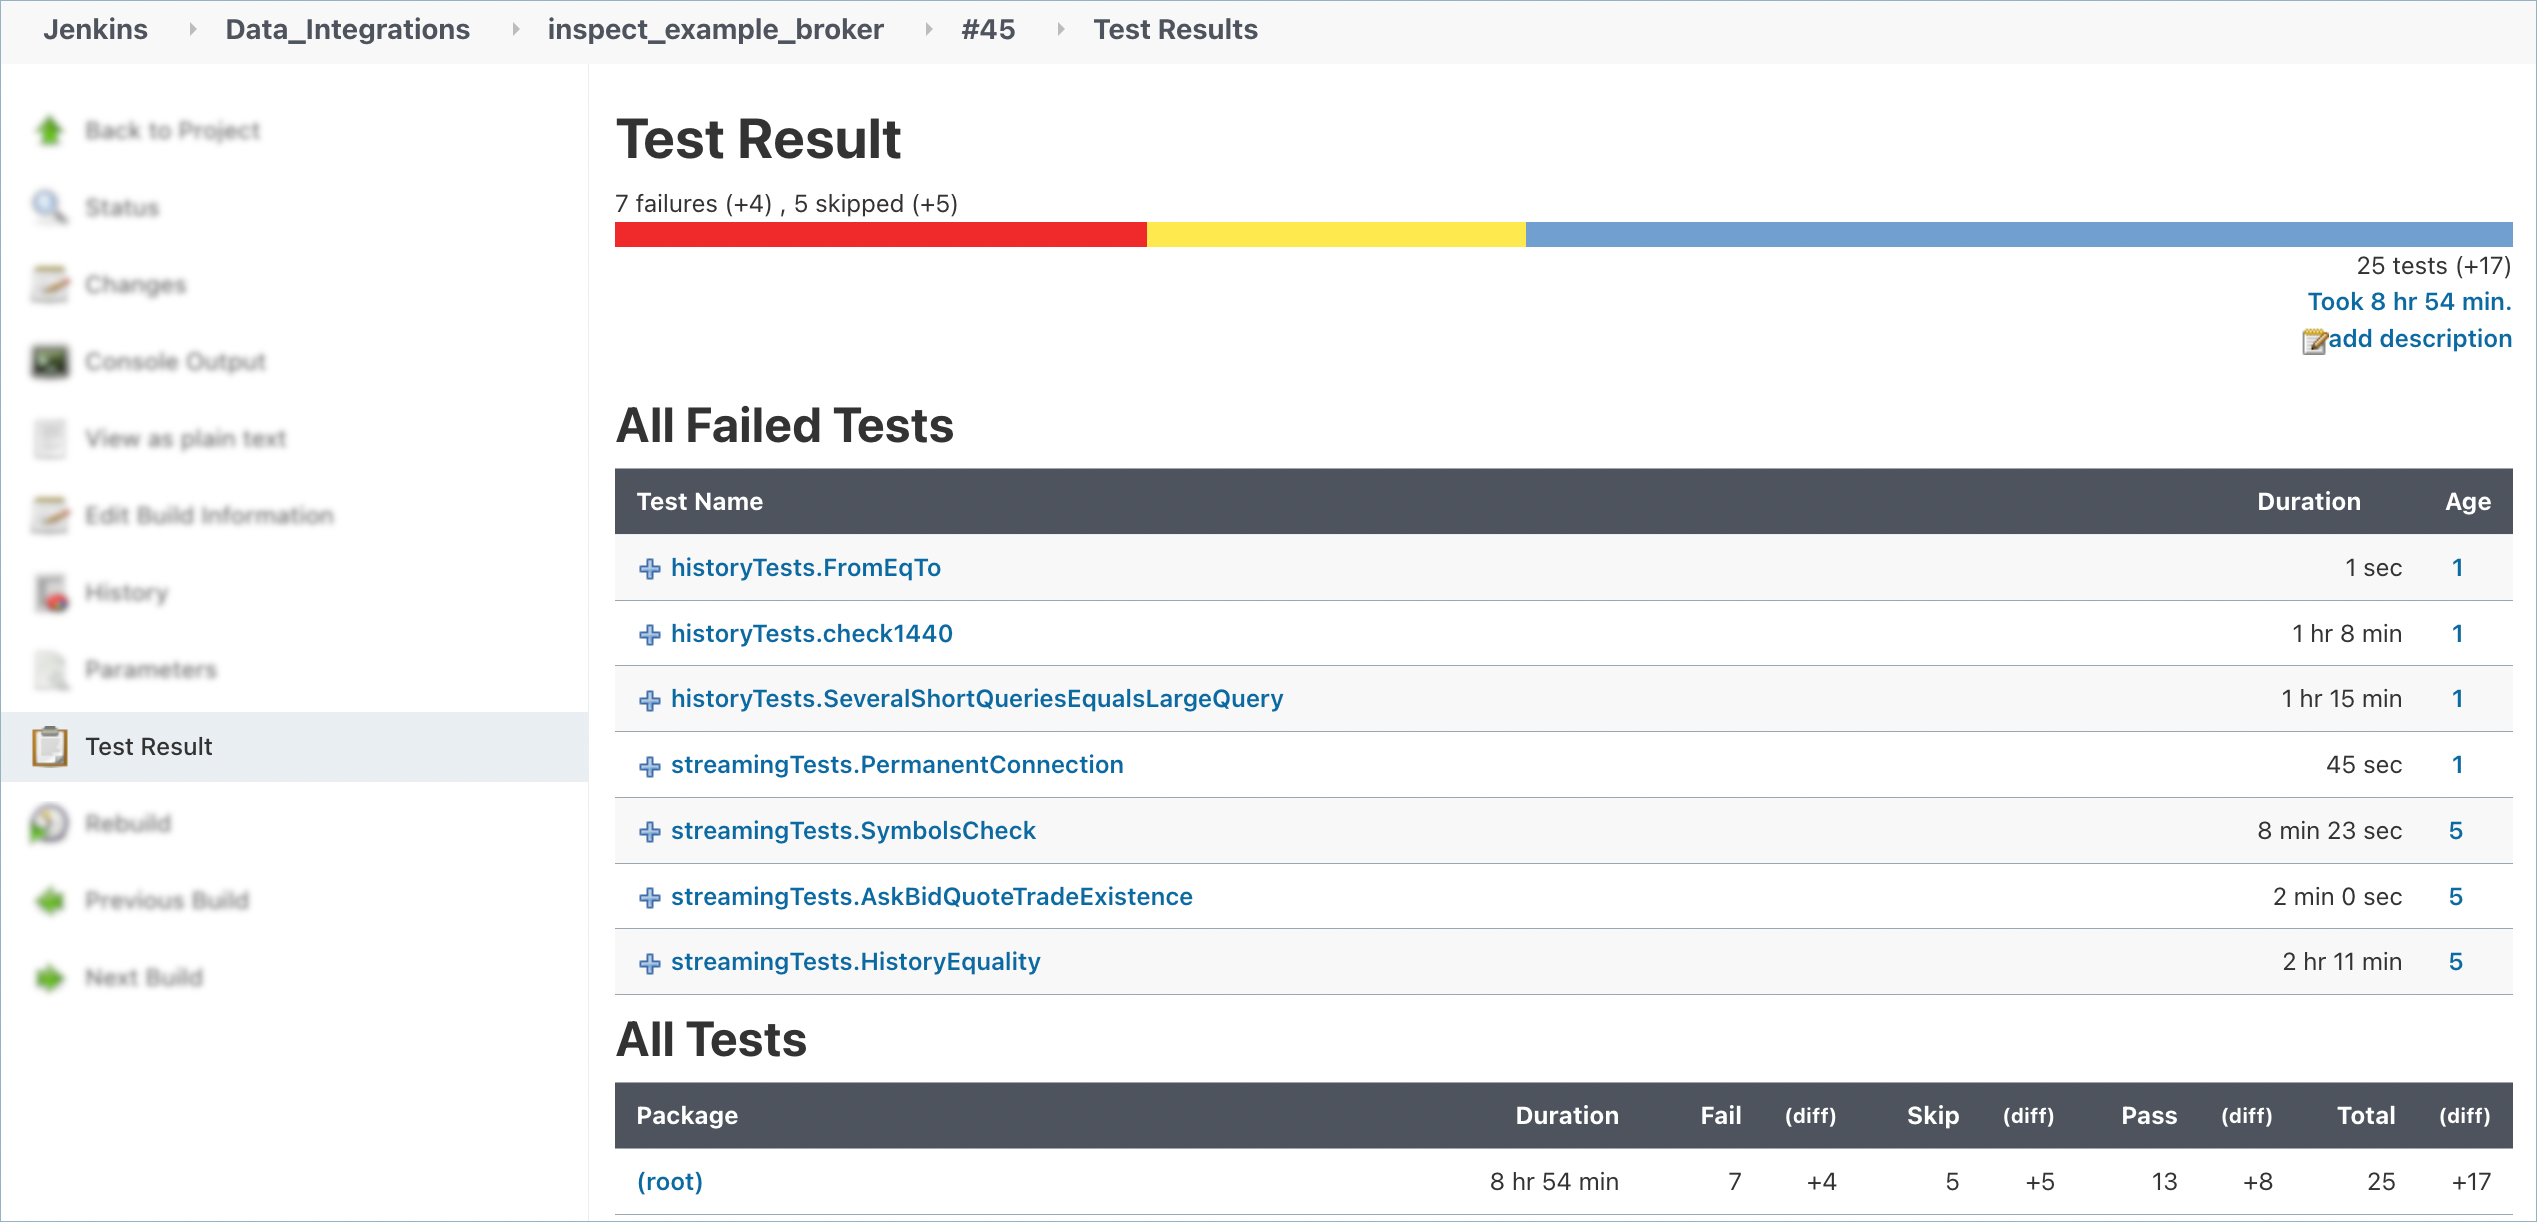2537x1222 pixels.
Task: Open Data_Integrations breadcrumb item
Action: [x=347, y=29]
